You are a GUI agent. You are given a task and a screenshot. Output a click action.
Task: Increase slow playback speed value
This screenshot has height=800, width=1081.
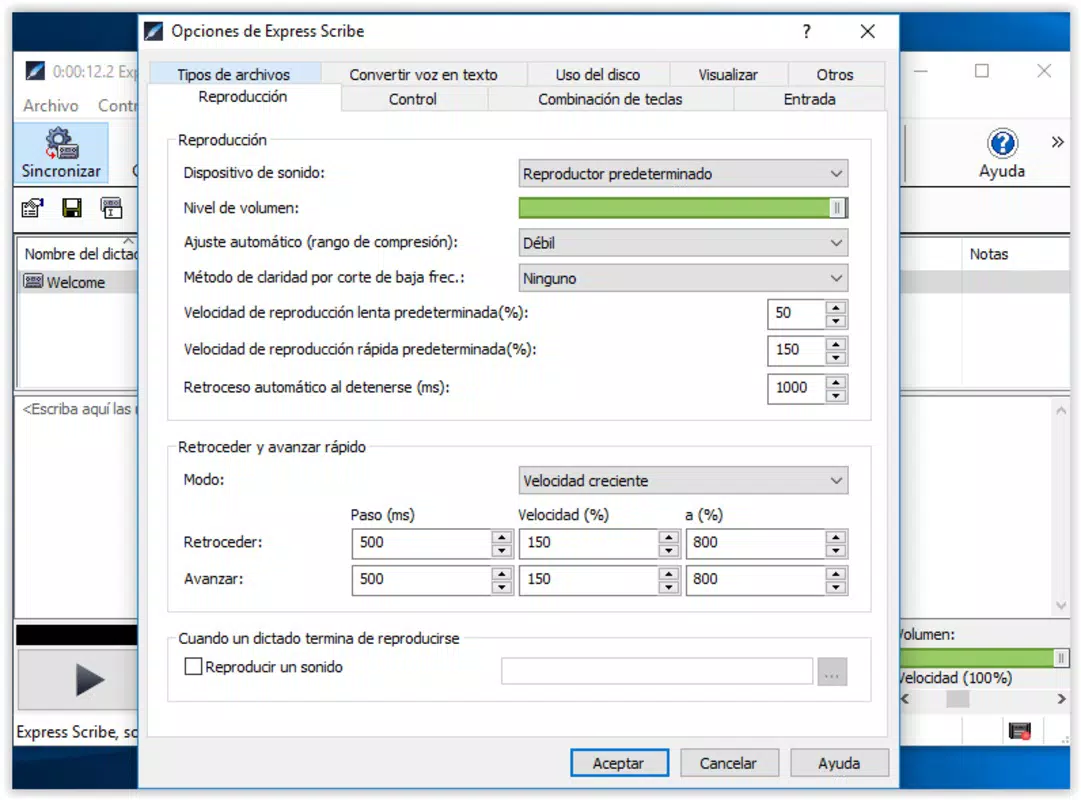[836, 307]
